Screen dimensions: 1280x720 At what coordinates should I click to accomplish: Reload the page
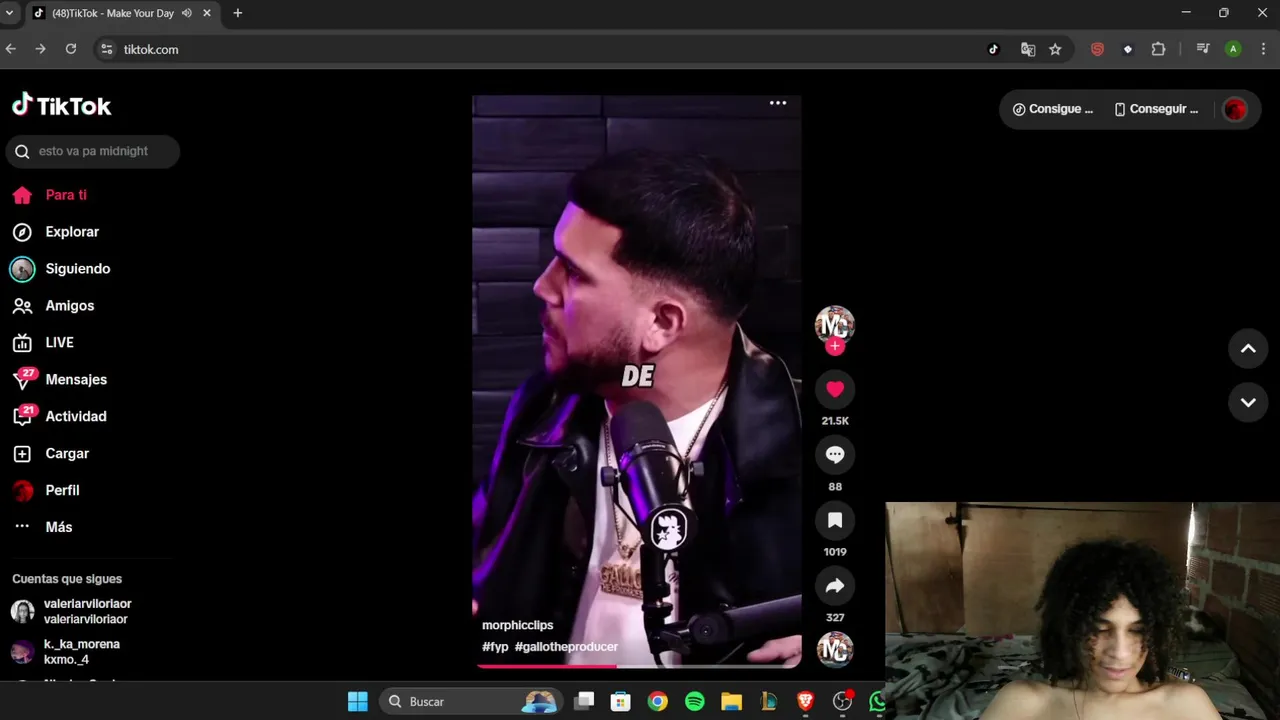point(70,49)
